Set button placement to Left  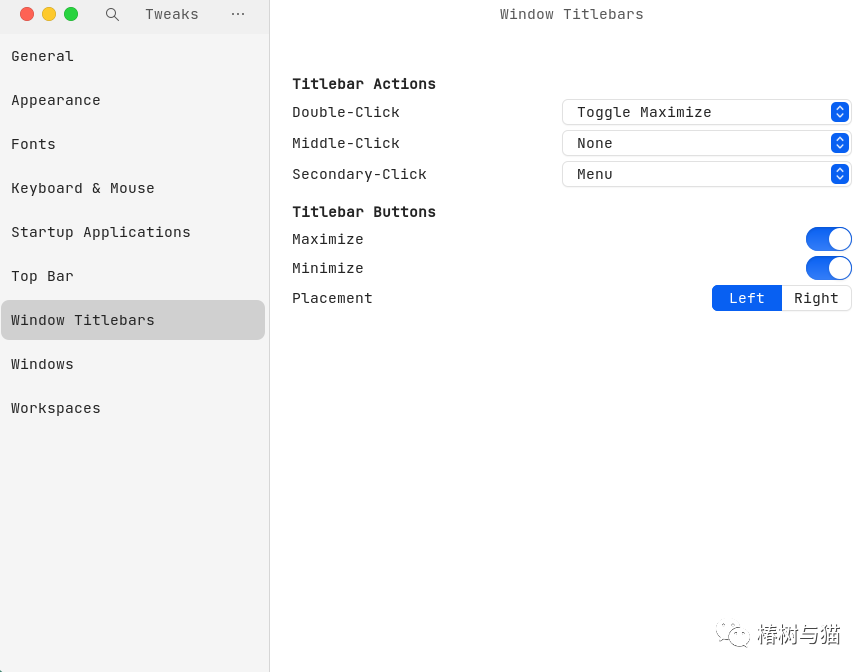click(x=747, y=298)
